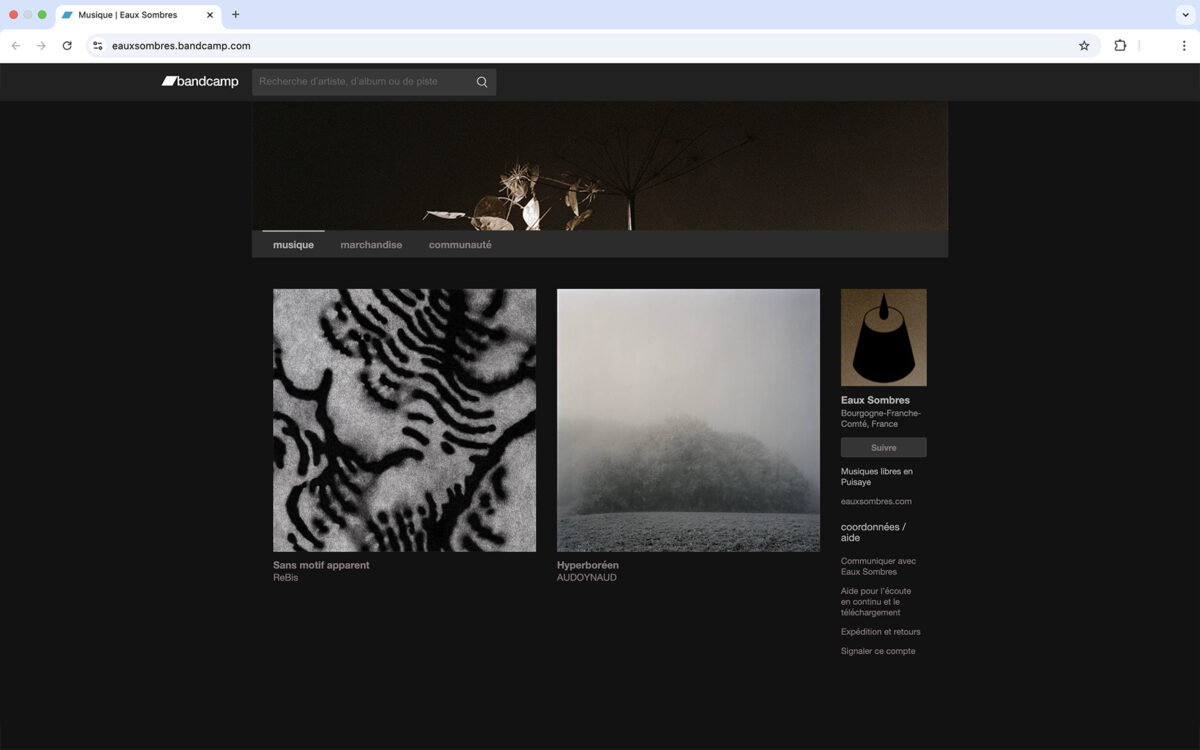Open Expédition et retours link

(880, 632)
